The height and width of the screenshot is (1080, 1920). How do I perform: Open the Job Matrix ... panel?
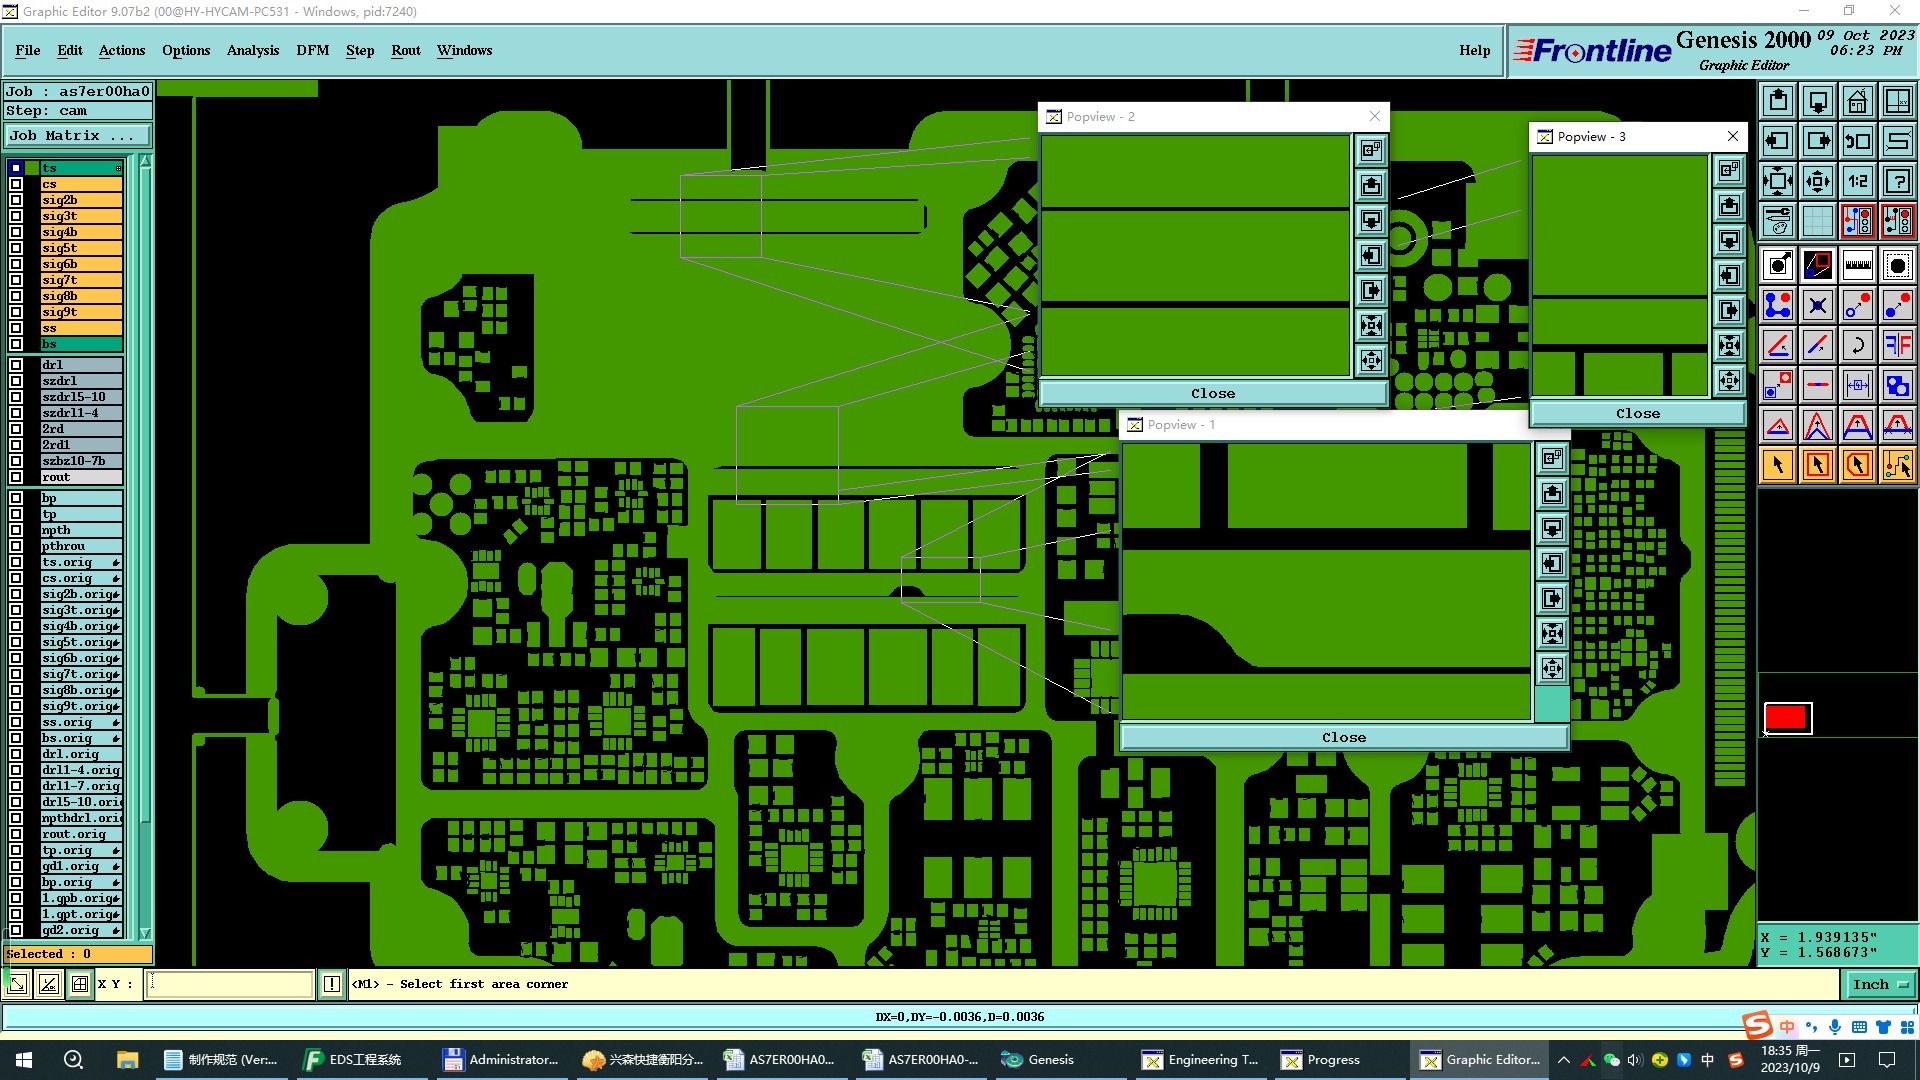coord(78,136)
